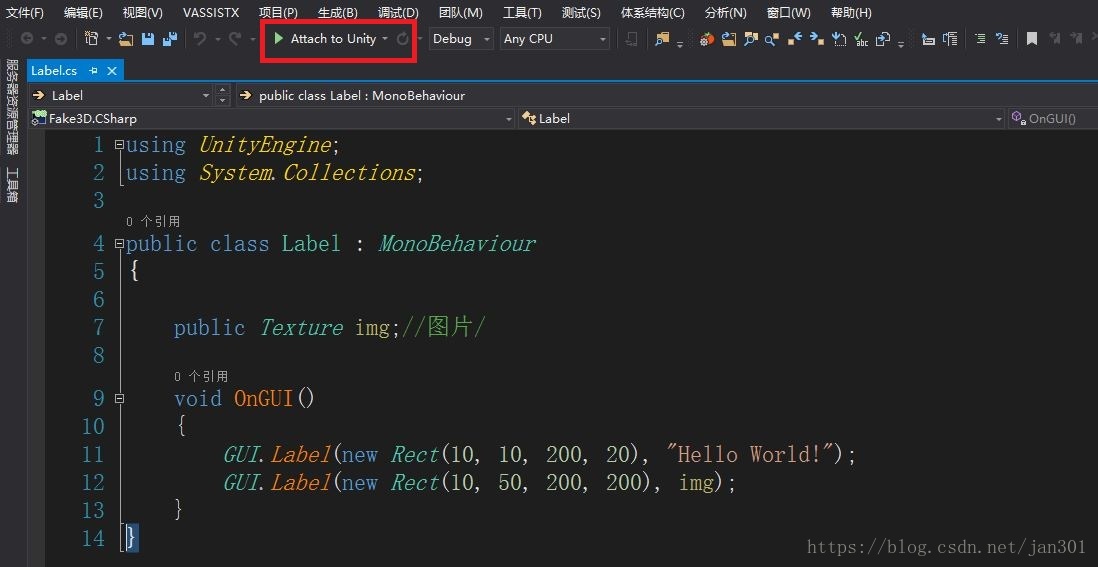Click the Undo arrow icon
Screen dimensions: 1098x567
click(200, 39)
